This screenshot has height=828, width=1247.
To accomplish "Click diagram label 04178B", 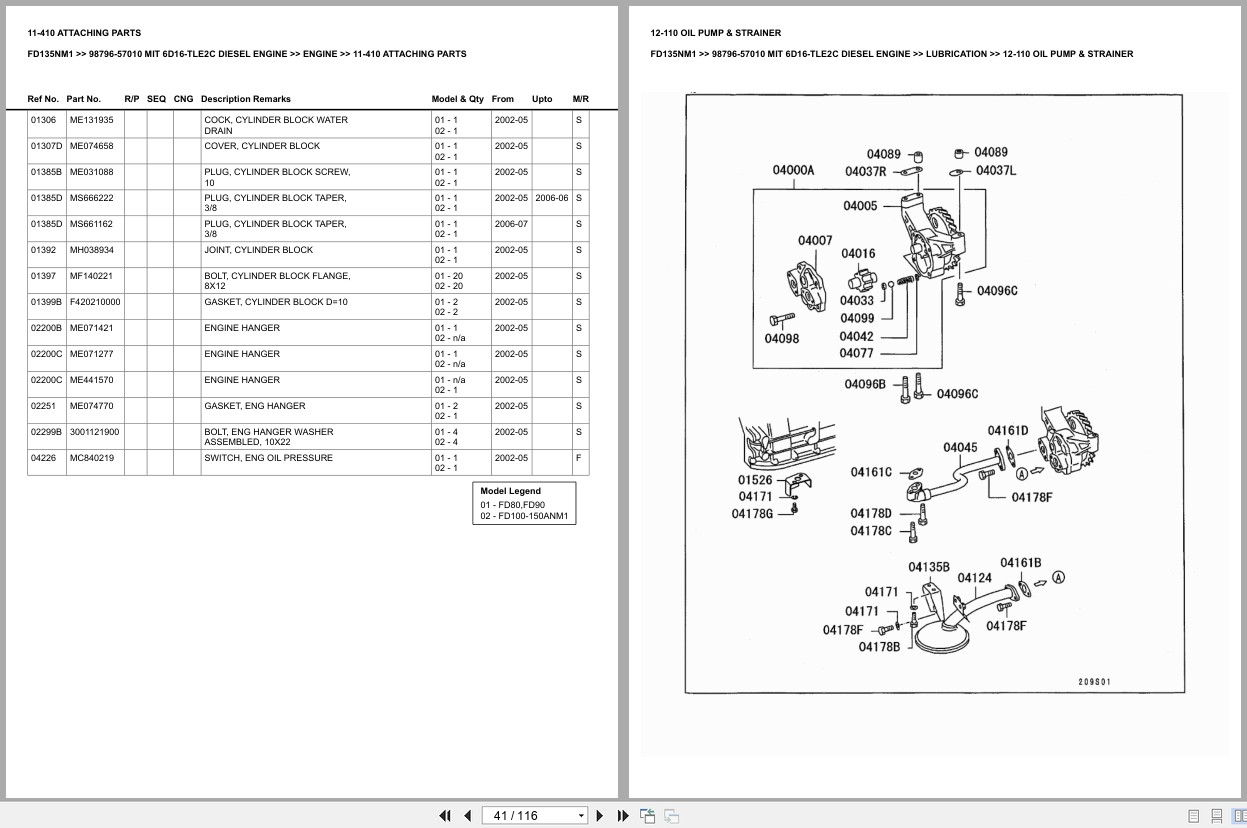I will [879, 647].
